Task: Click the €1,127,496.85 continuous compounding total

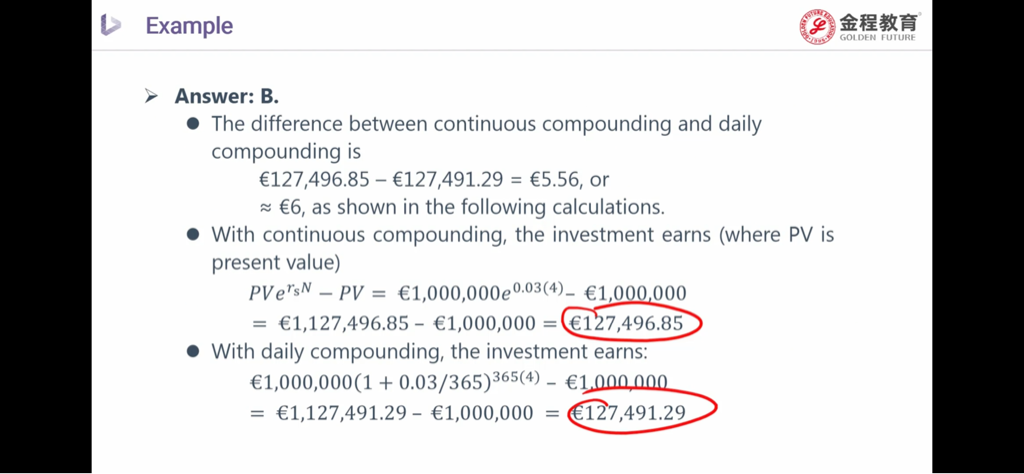Action: (x=348, y=323)
